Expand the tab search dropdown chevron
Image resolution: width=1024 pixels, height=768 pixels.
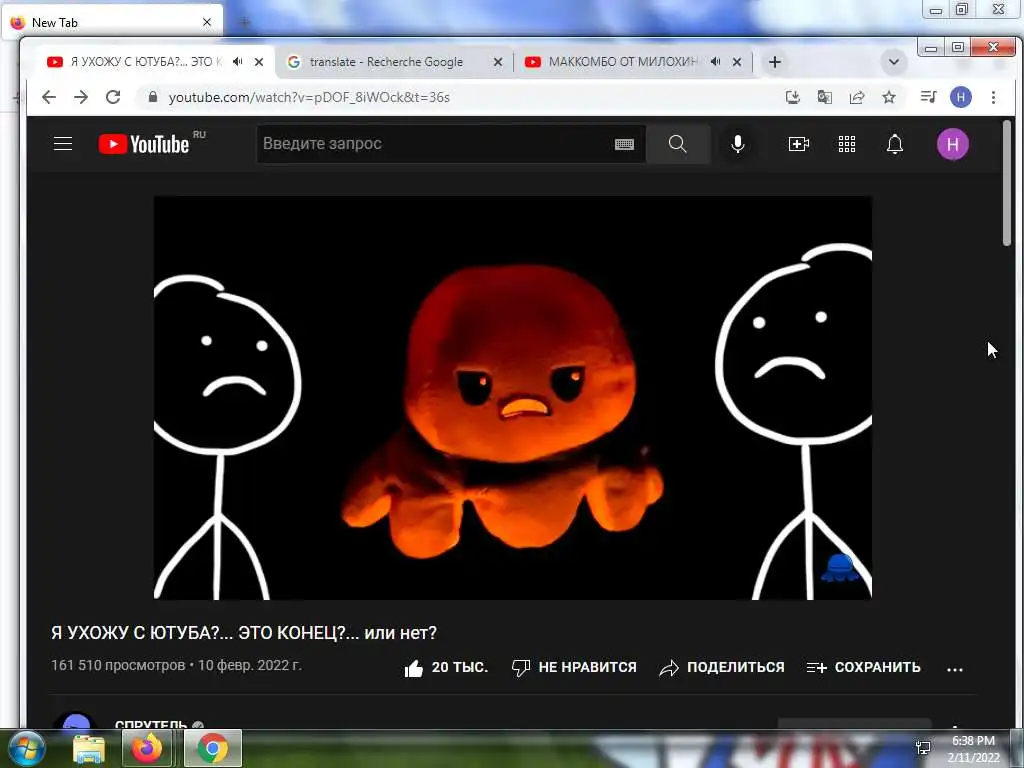[894, 62]
